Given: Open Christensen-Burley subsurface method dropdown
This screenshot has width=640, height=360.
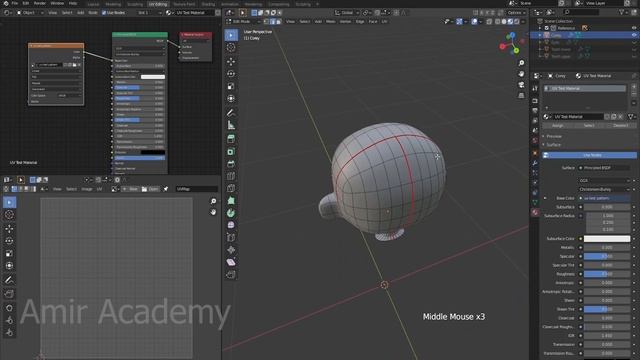Looking at the screenshot, I should click(604, 189).
